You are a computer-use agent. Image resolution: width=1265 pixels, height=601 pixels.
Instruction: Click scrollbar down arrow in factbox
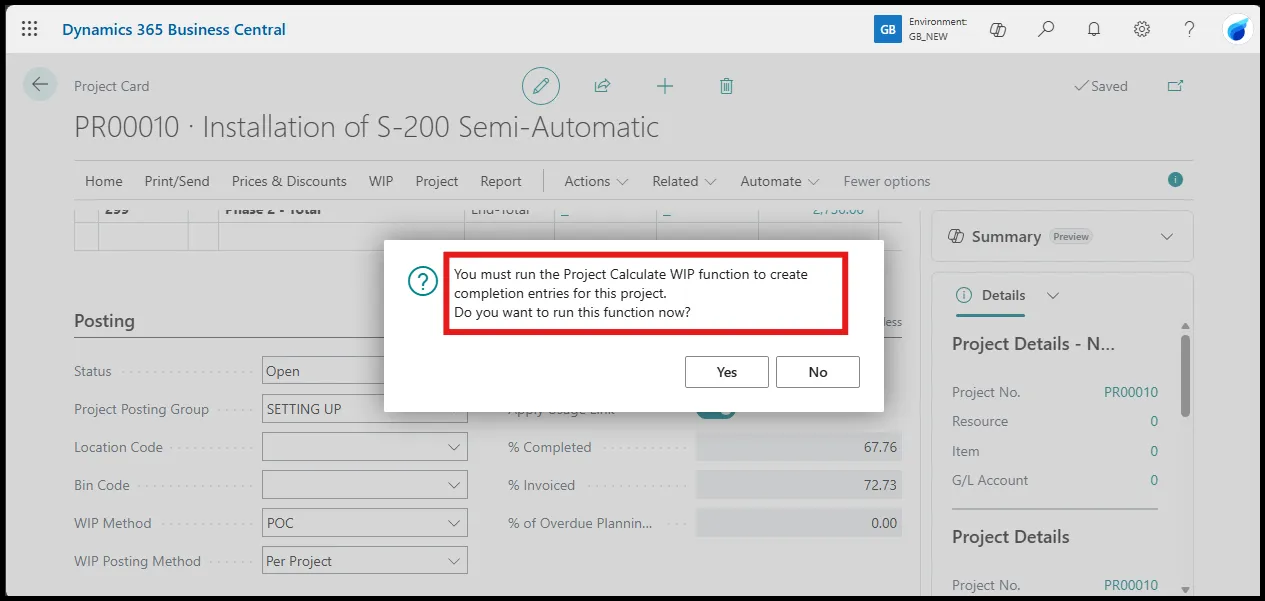(x=1185, y=590)
